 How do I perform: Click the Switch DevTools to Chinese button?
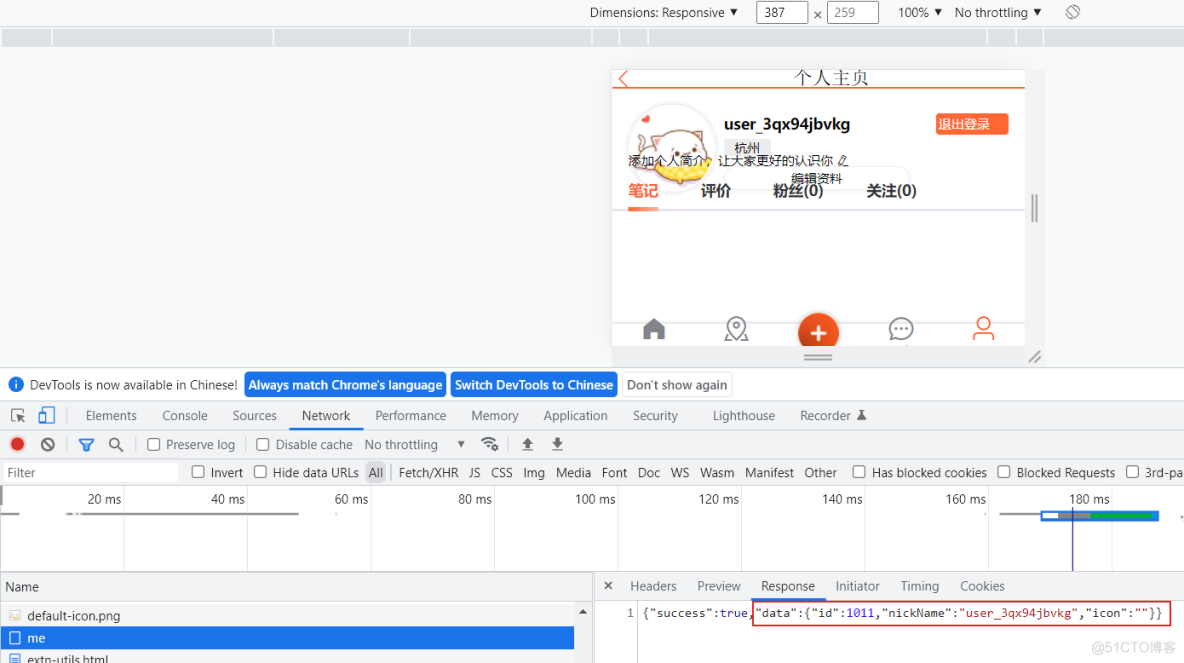point(533,384)
